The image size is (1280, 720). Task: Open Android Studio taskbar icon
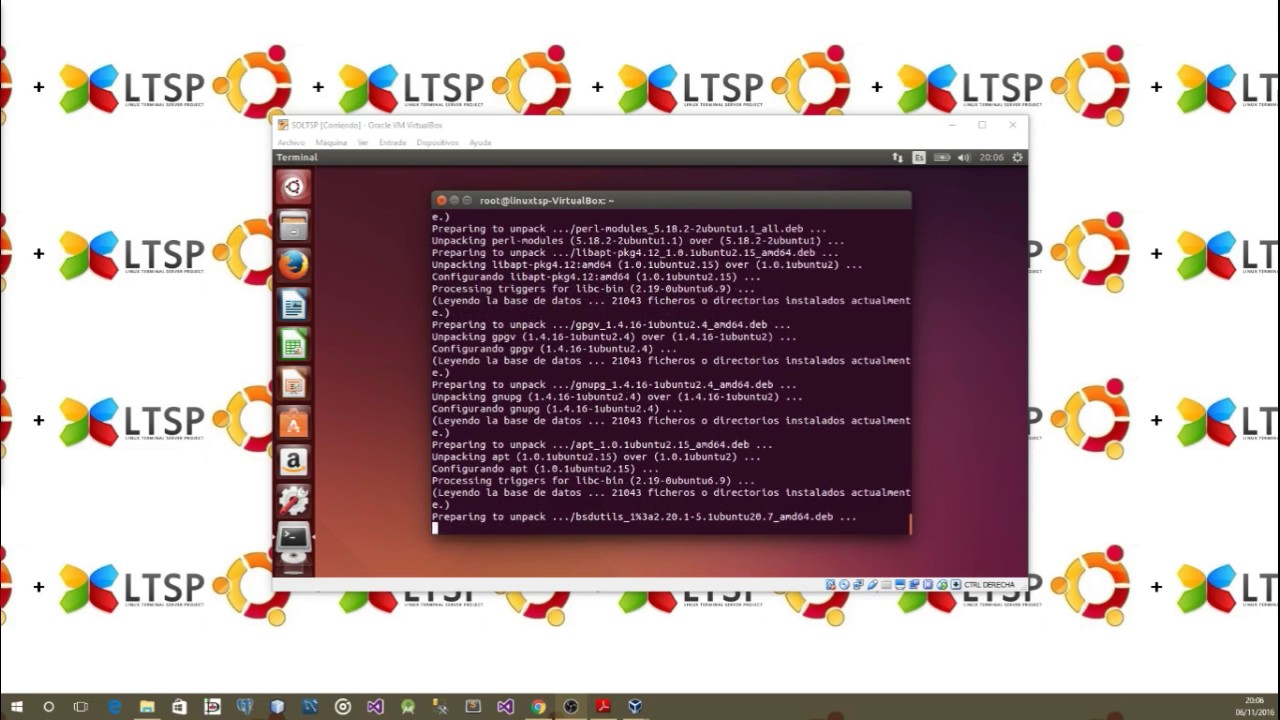[407, 707]
